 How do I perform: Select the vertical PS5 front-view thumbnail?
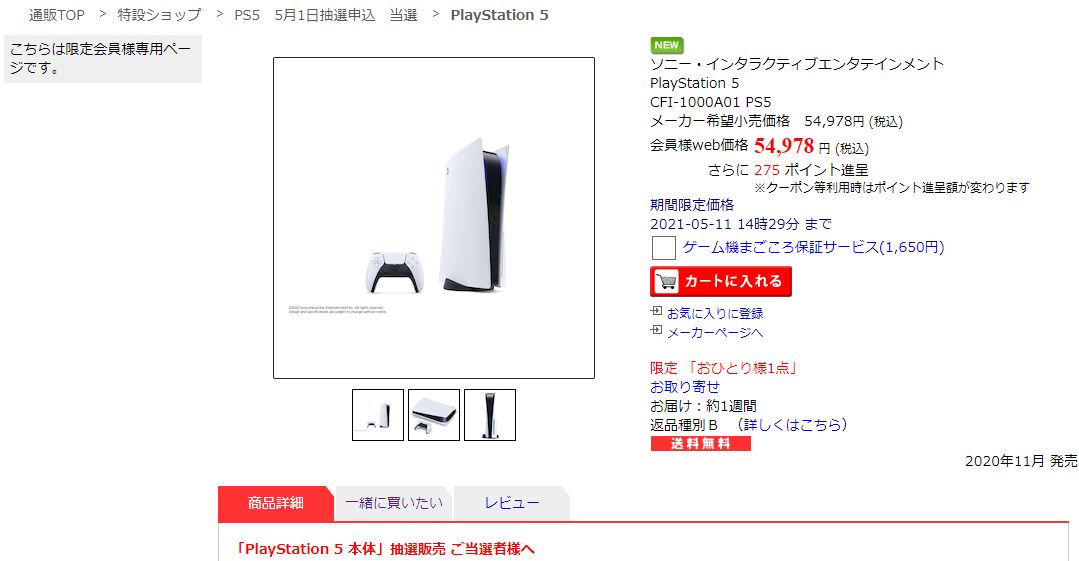[x=489, y=415]
